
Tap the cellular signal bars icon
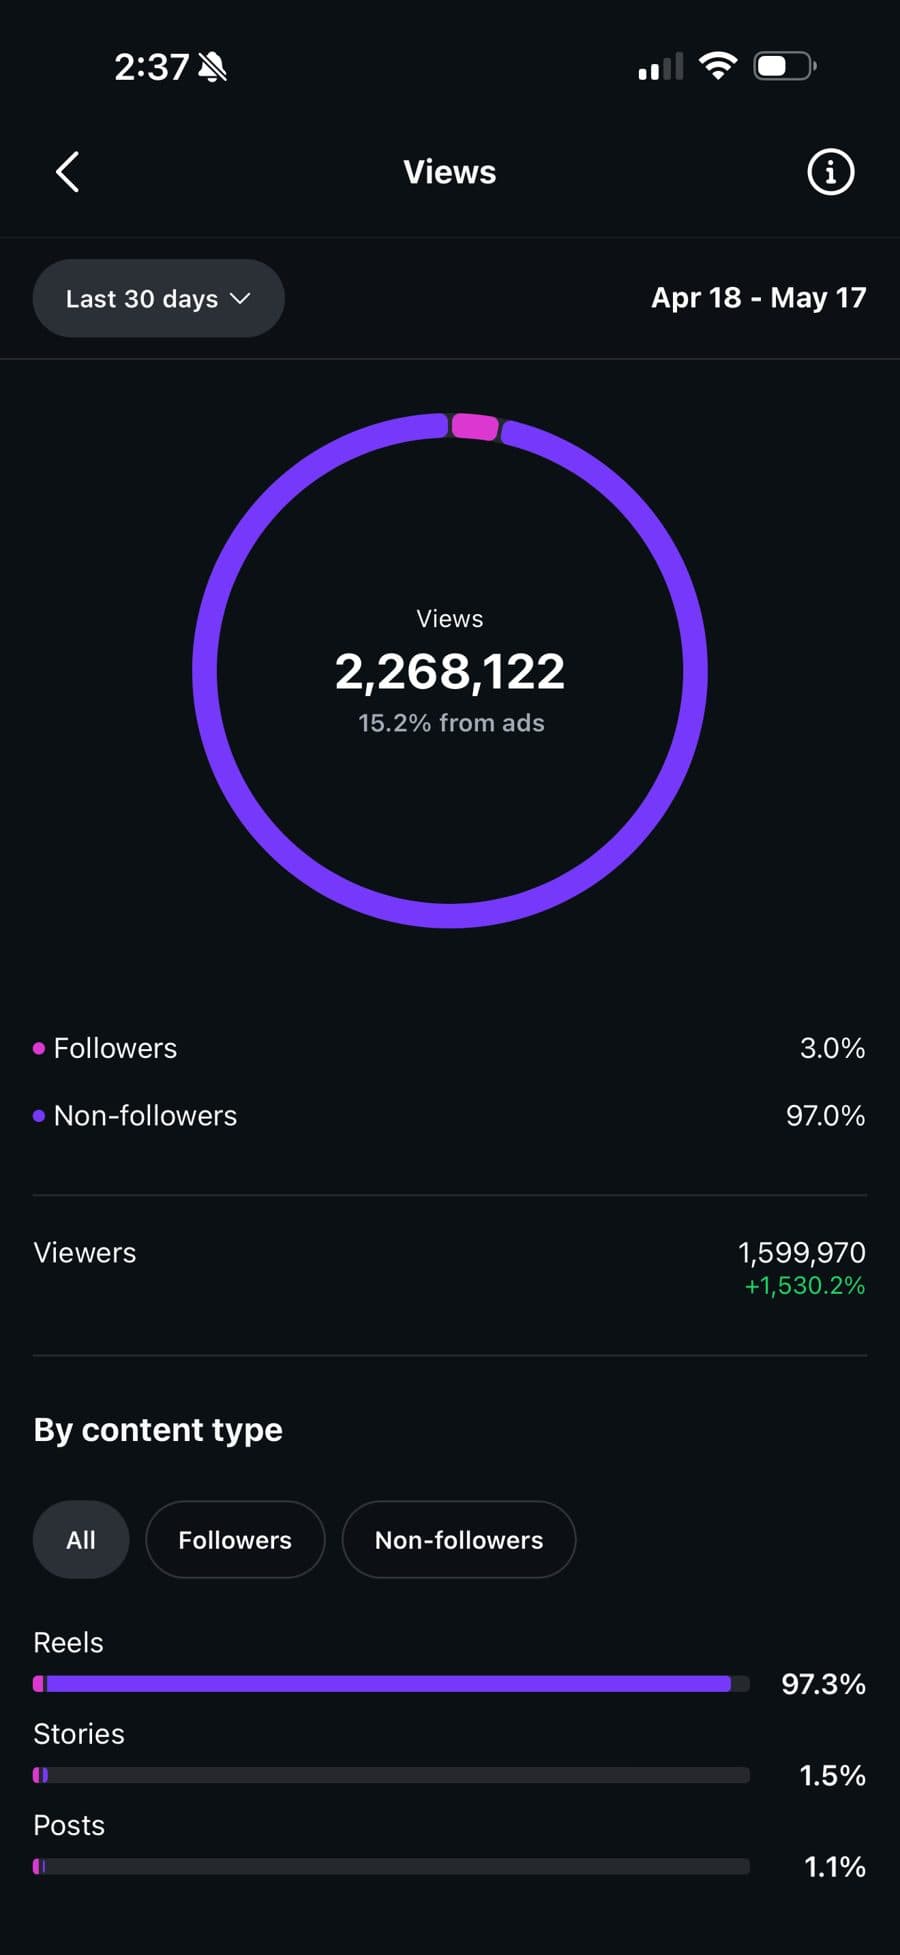(660, 67)
